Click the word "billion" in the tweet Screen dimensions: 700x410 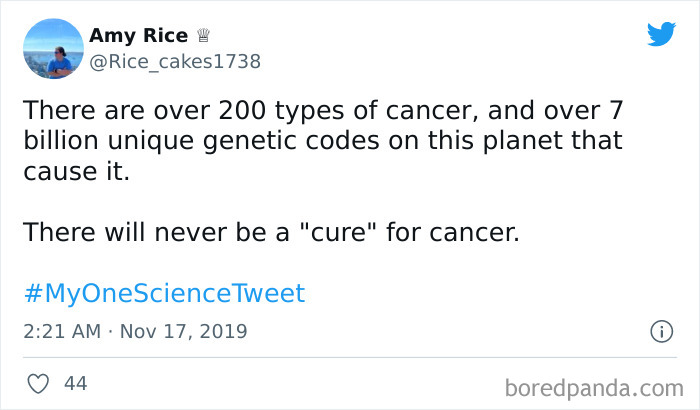pyautogui.click(x=64, y=140)
